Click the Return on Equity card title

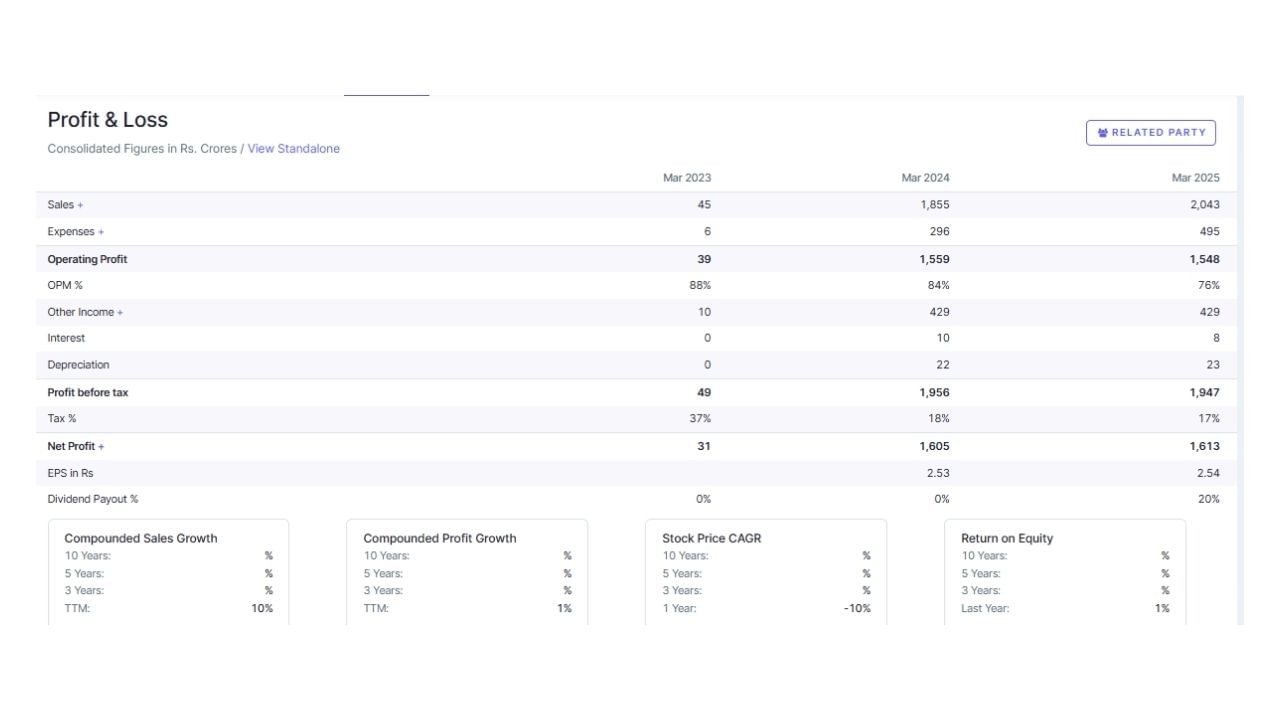pos(1007,538)
